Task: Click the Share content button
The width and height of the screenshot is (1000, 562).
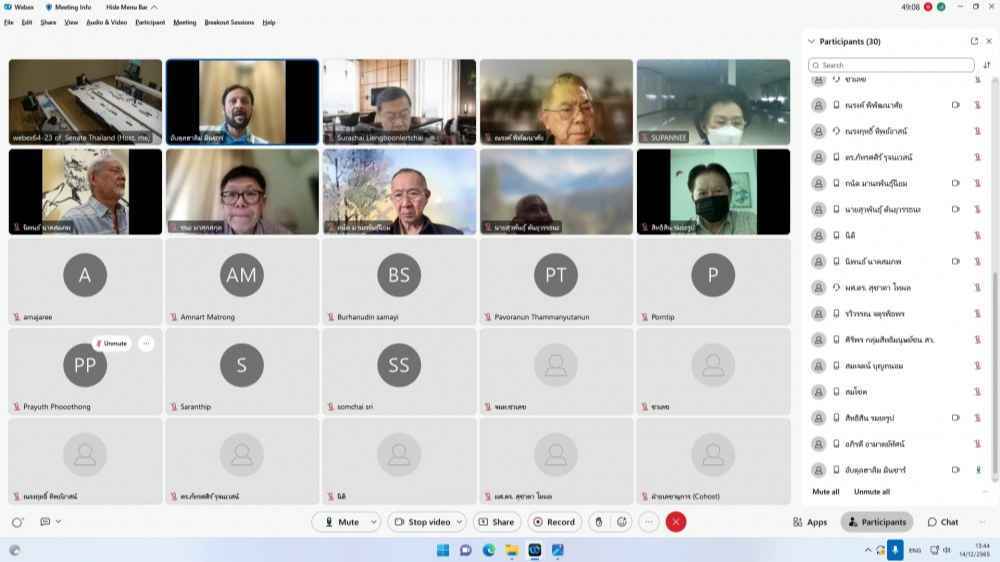Action: 496,522
